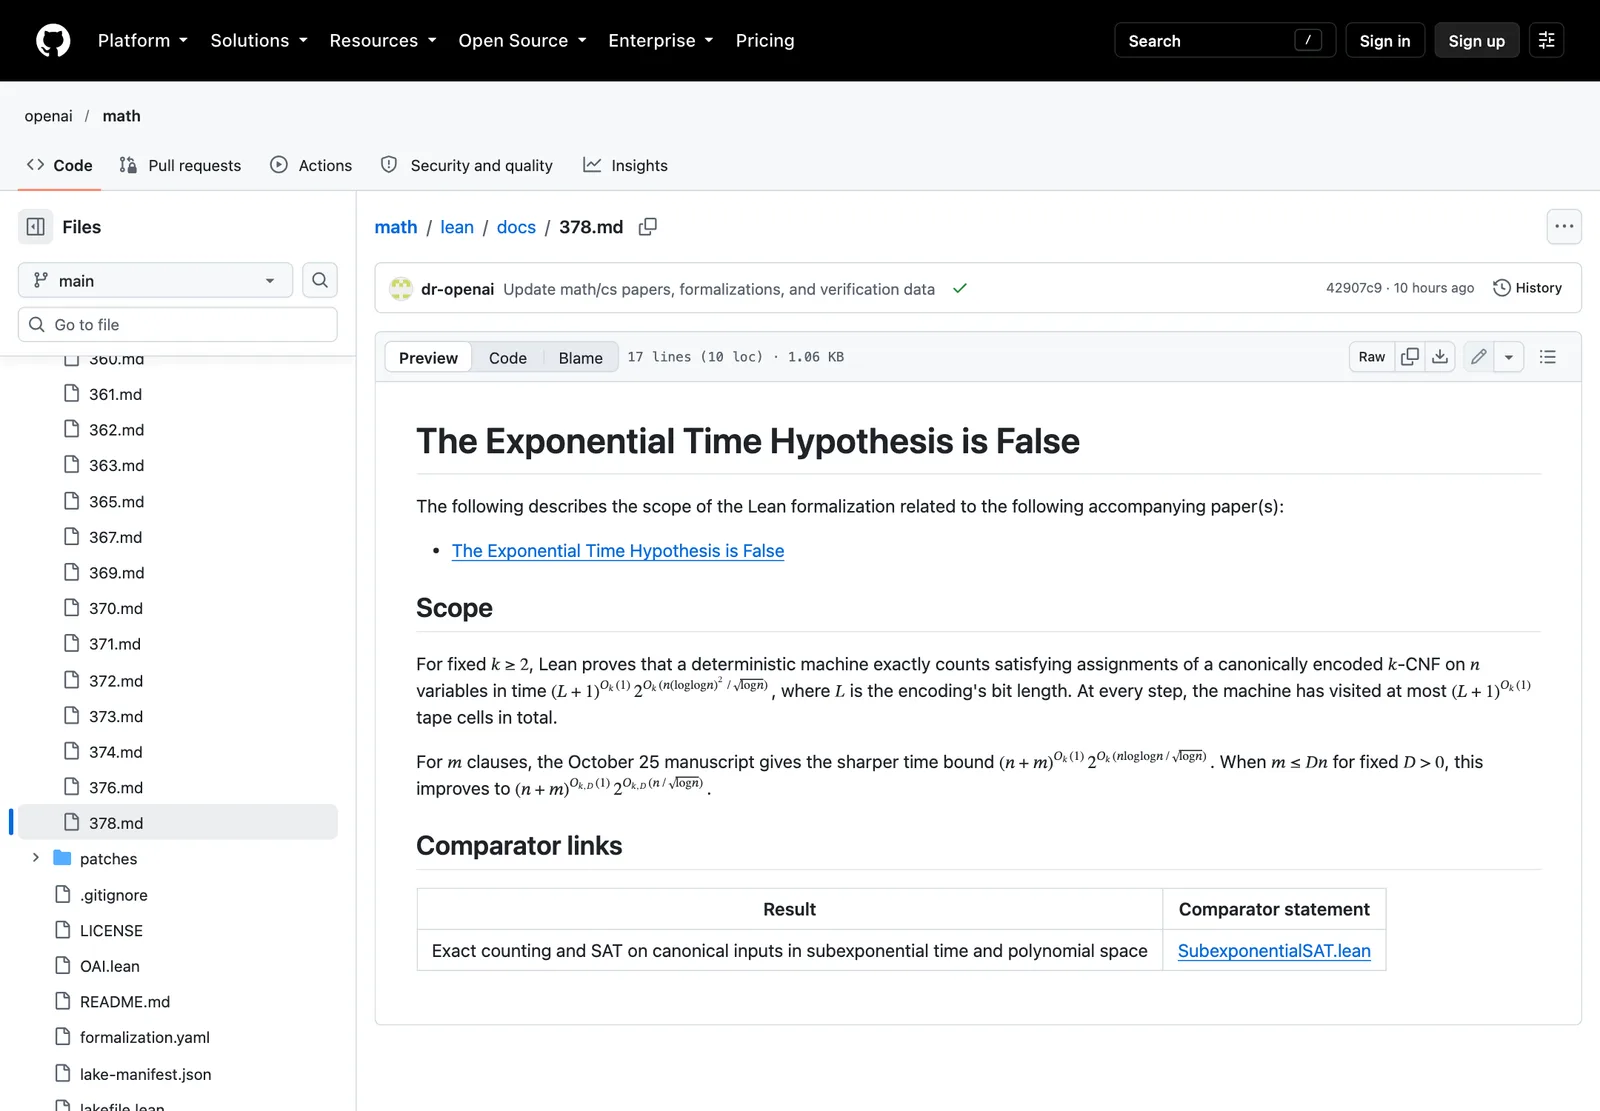Screen dimensions: 1600x1111
Task: Open the Pull requests tab
Action: coord(181,165)
